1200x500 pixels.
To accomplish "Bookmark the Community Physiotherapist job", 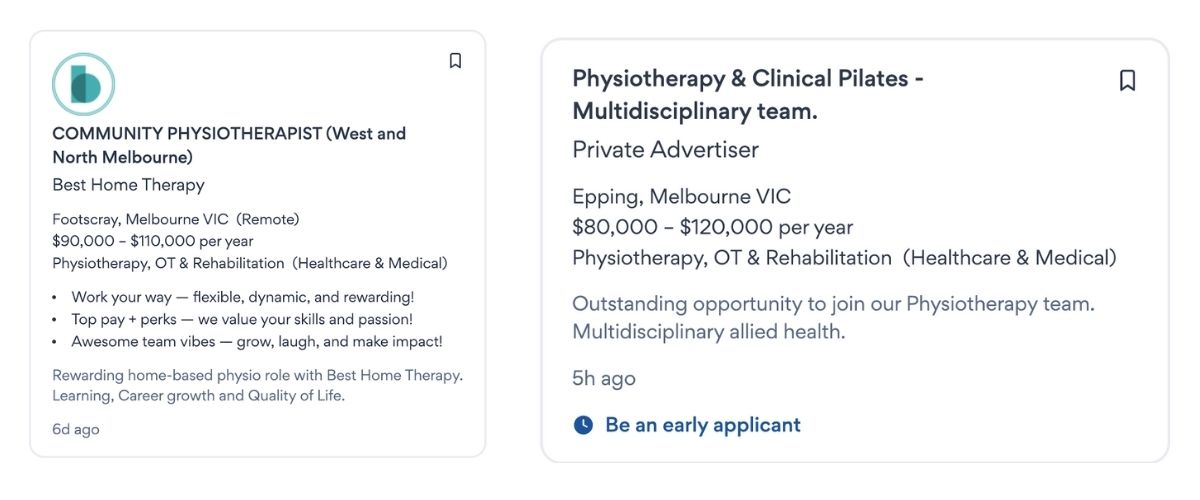I will (x=455, y=61).
